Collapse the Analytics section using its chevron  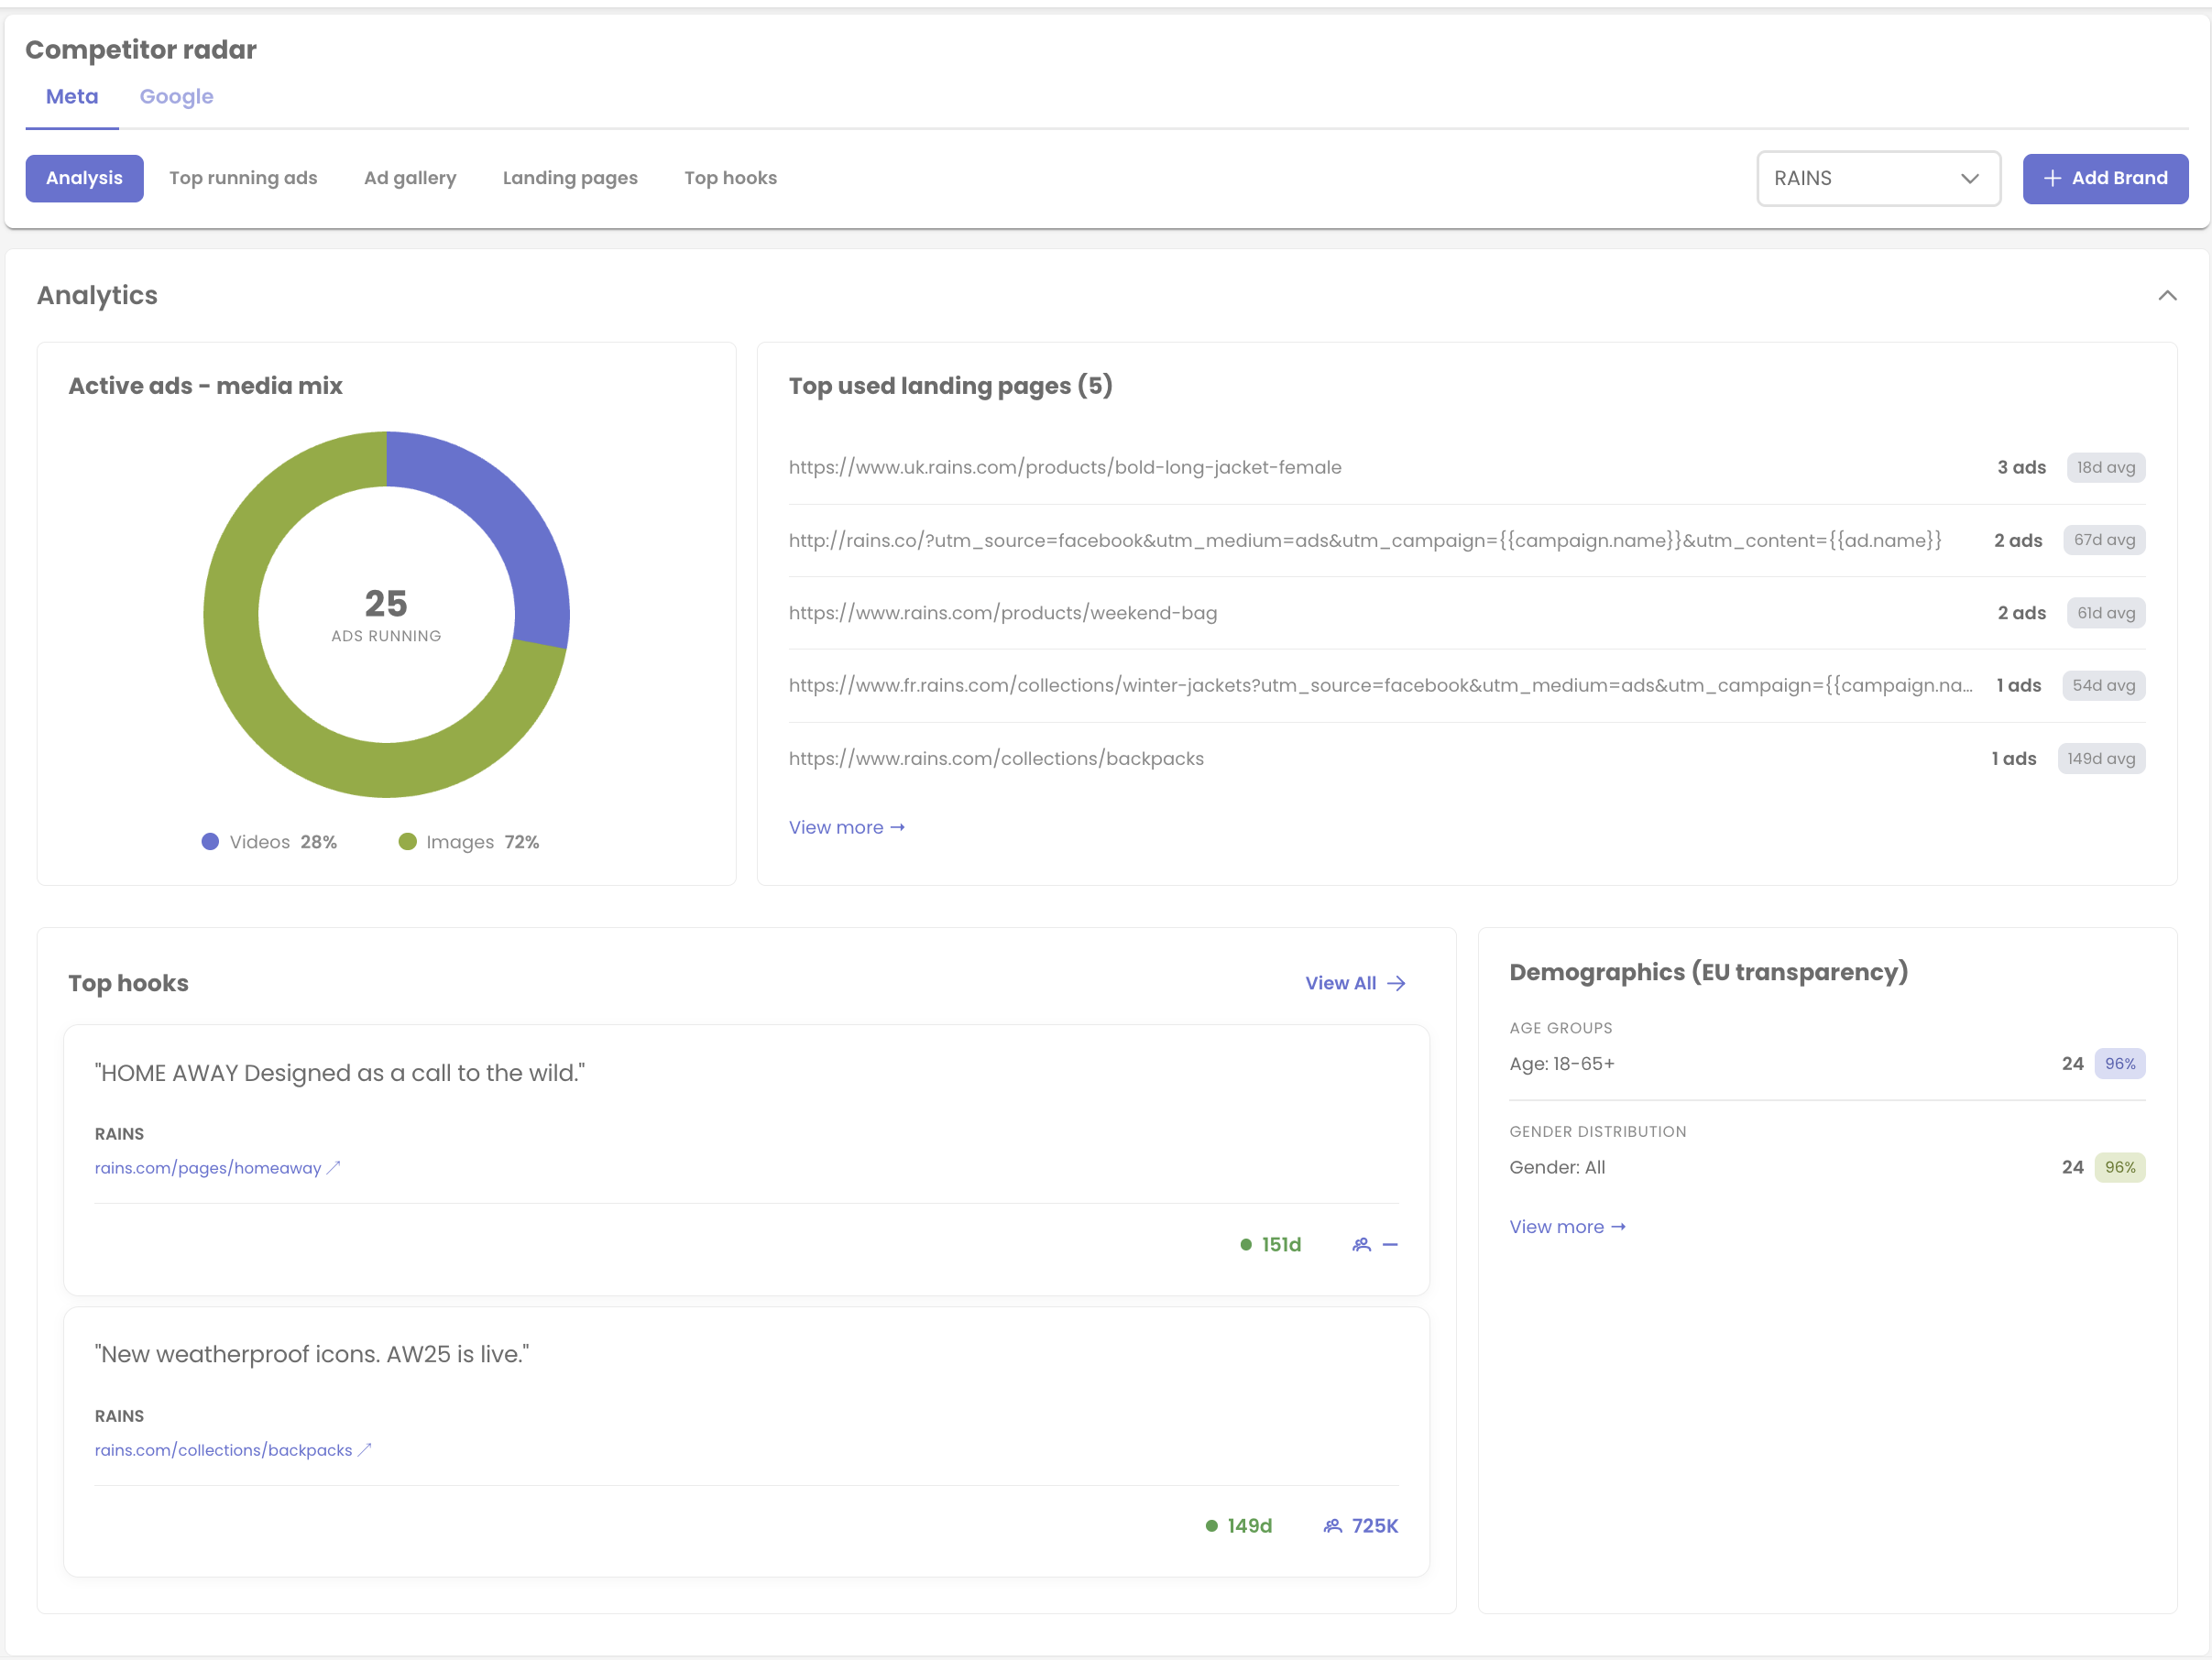click(x=2167, y=295)
